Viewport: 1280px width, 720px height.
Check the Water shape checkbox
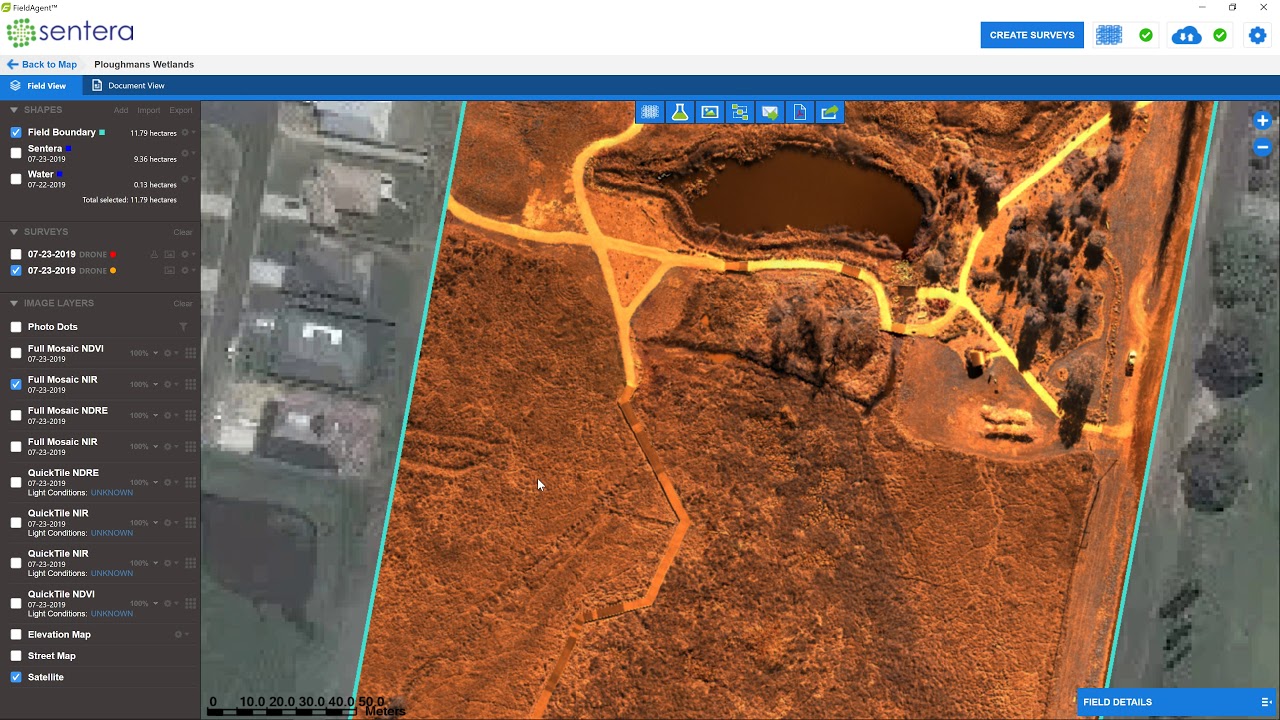(16, 179)
